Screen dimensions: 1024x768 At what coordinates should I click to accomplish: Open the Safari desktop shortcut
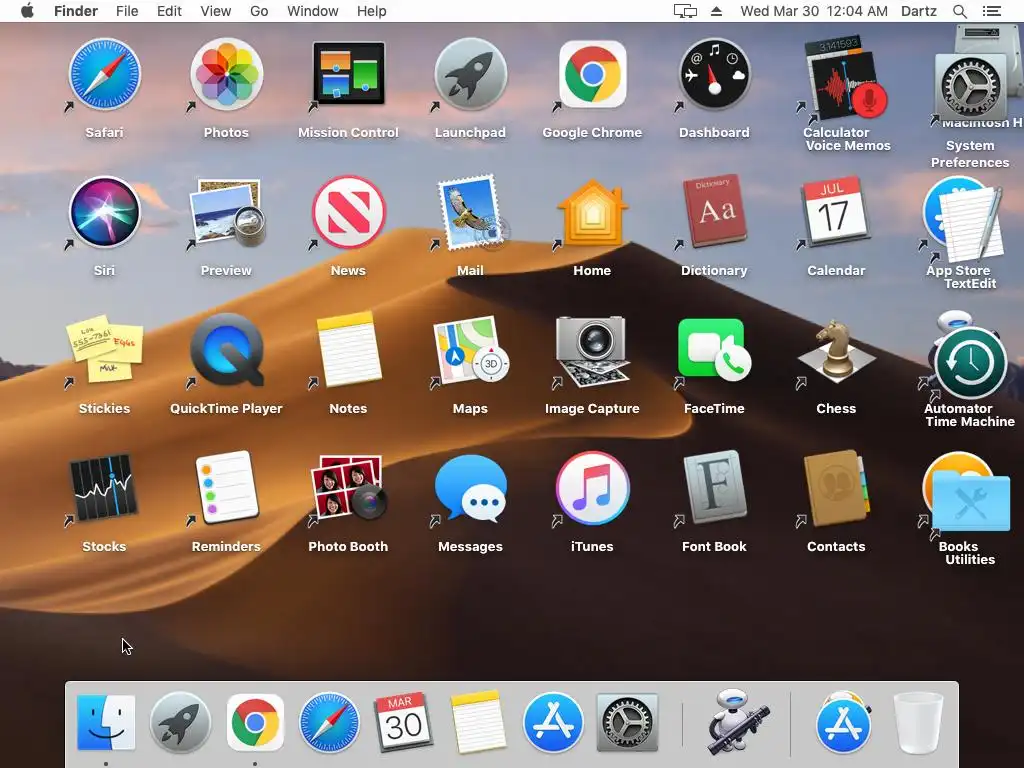tap(104, 74)
